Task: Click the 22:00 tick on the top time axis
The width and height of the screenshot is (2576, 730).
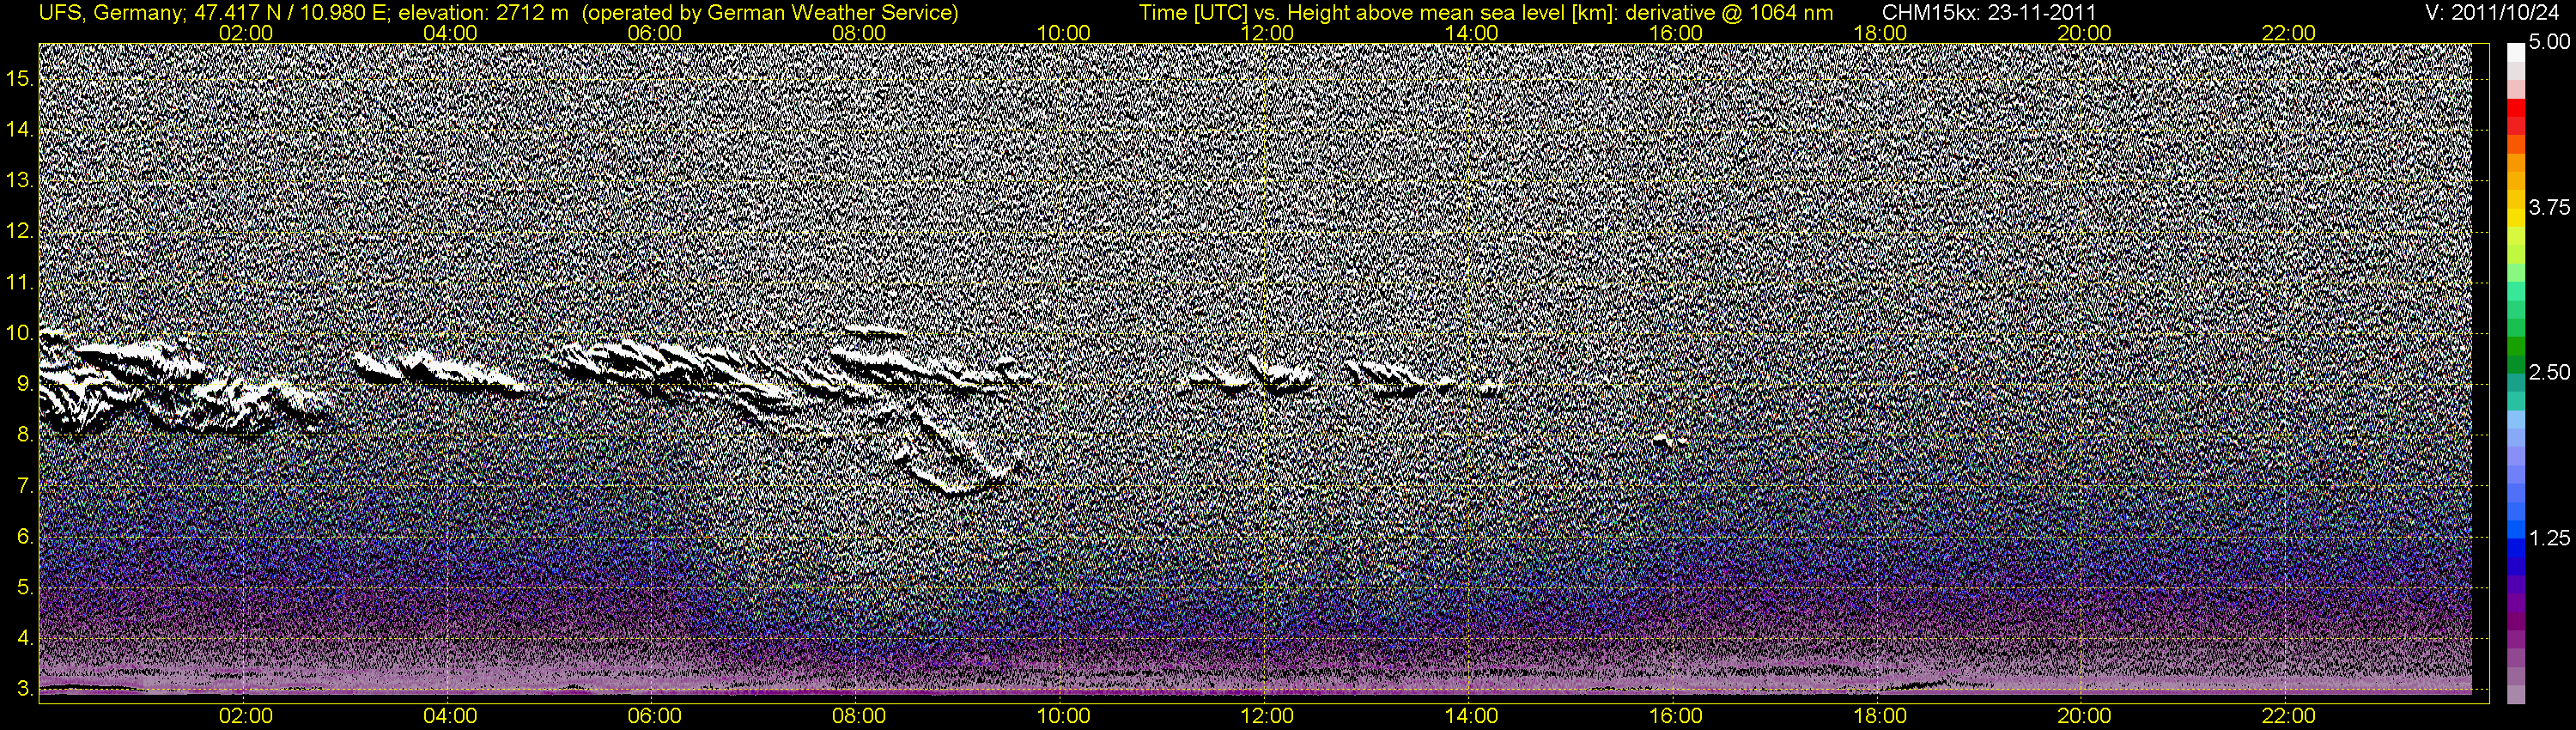Action: click(x=2288, y=33)
